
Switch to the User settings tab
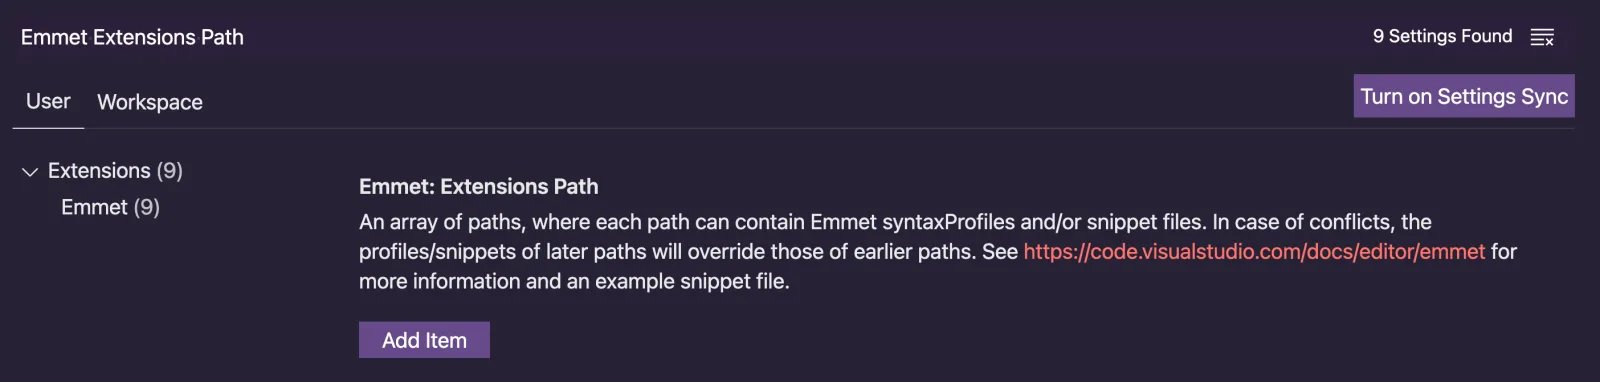48,101
